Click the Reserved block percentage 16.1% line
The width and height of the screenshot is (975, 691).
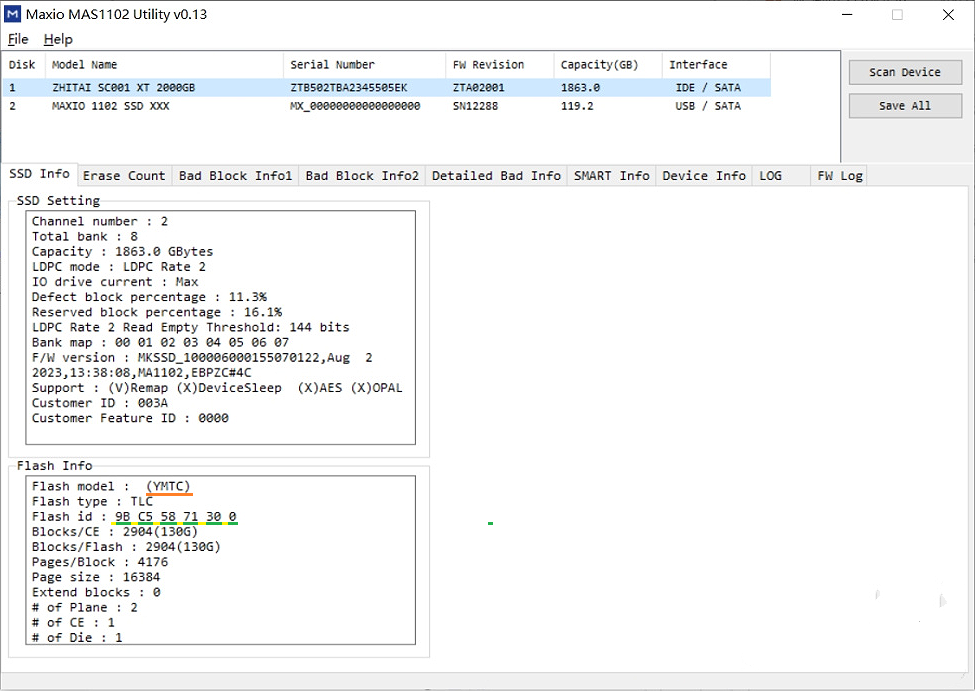(157, 312)
